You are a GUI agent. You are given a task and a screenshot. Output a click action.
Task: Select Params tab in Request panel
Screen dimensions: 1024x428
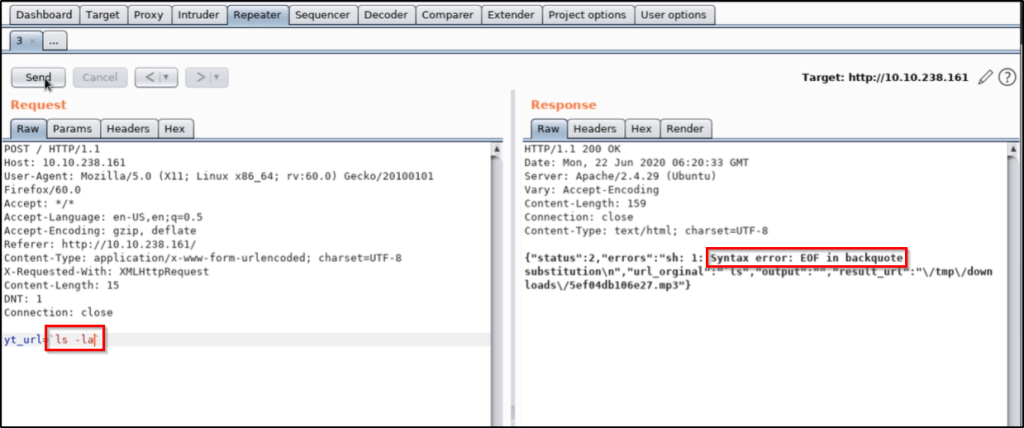72,129
